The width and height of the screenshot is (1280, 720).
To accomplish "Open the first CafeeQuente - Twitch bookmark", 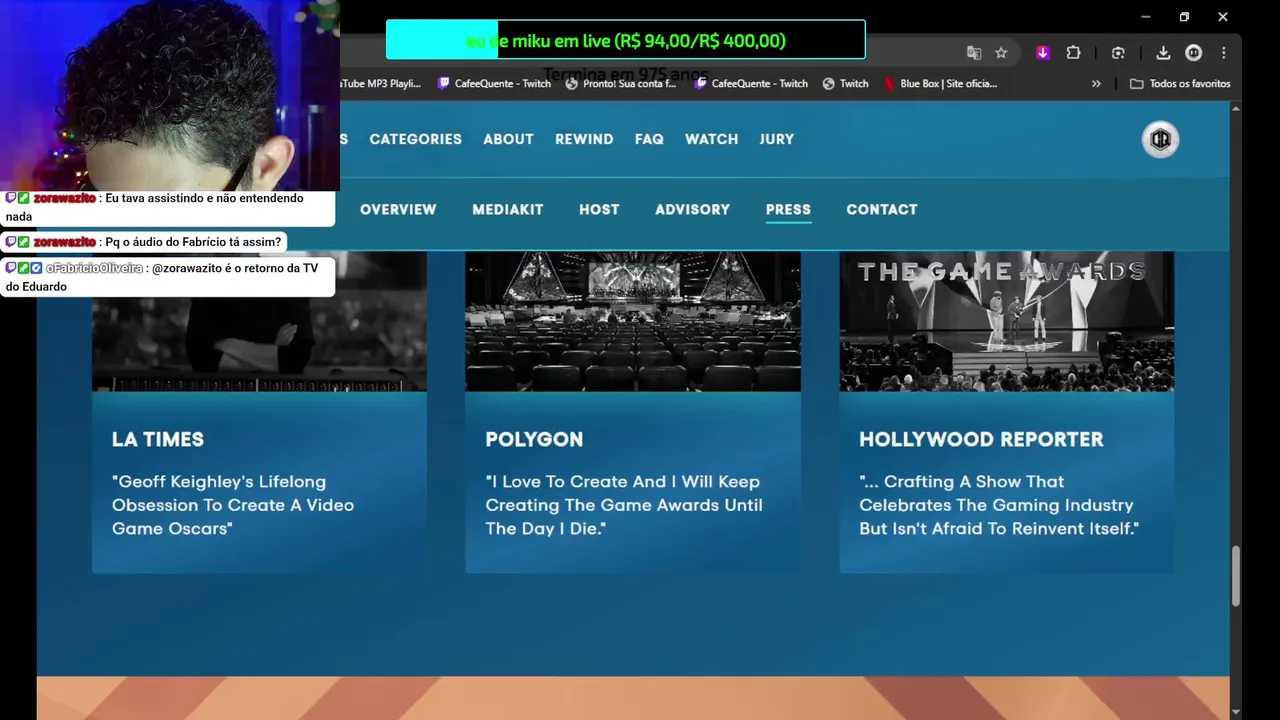I will (494, 84).
